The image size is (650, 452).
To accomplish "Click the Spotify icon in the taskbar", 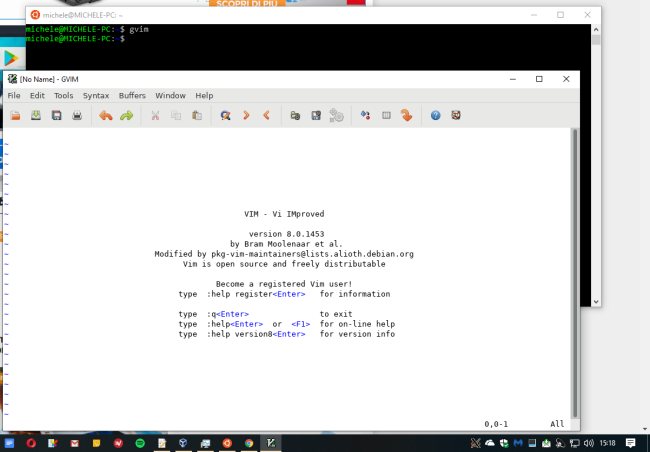I will [x=140, y=443].
